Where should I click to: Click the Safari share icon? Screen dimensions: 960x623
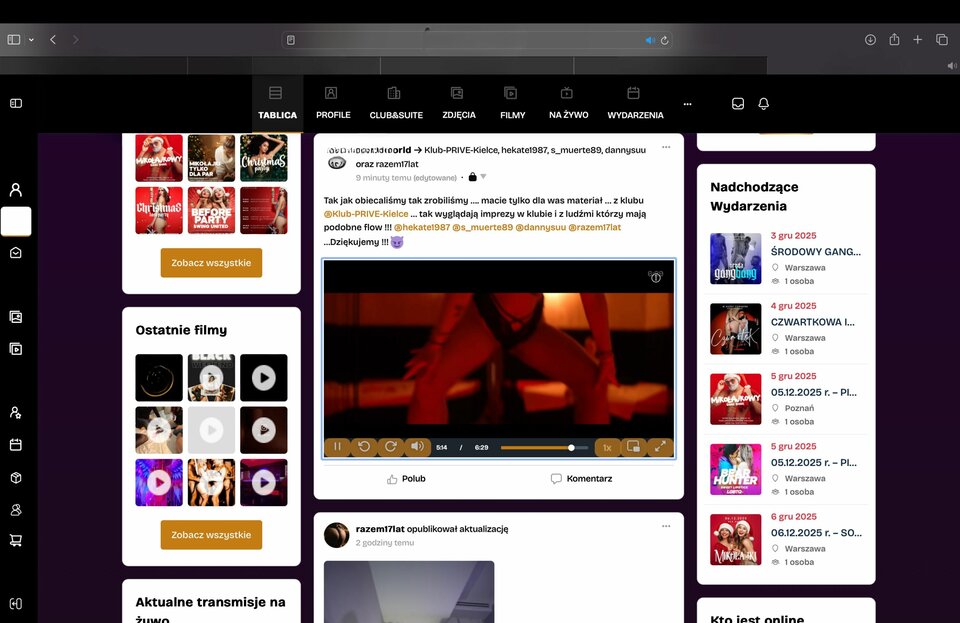[894, 40]
